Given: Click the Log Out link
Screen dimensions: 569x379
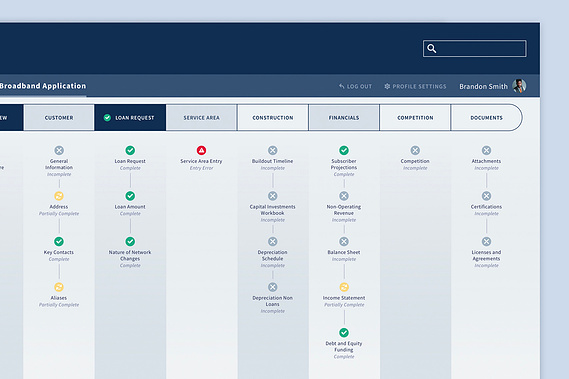Looking at the screenshot, I should 356,86.
